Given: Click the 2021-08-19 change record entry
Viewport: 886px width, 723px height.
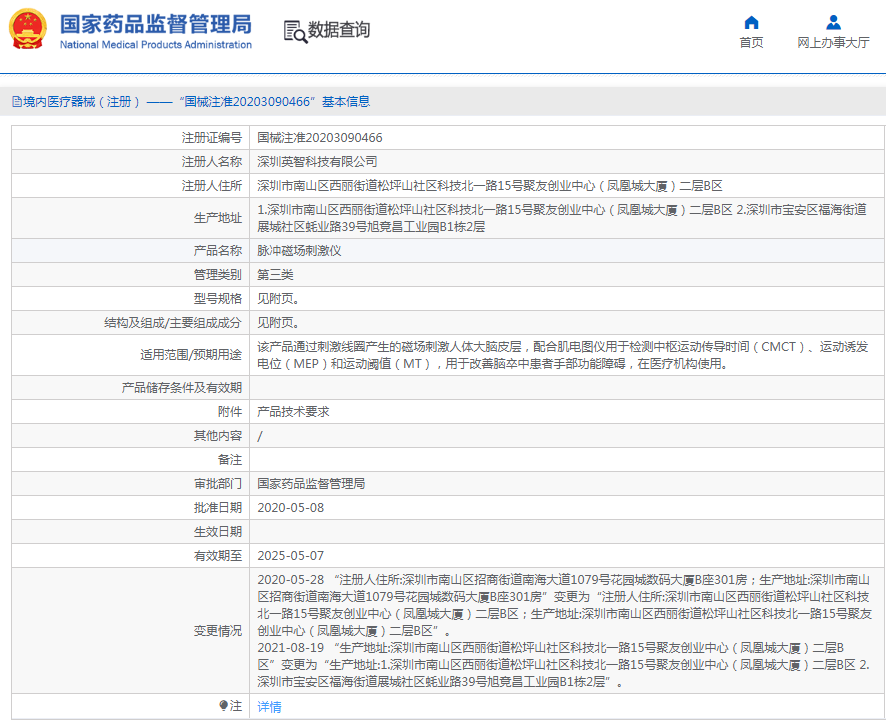Looking at the screenshot, I should pos(290,648).
